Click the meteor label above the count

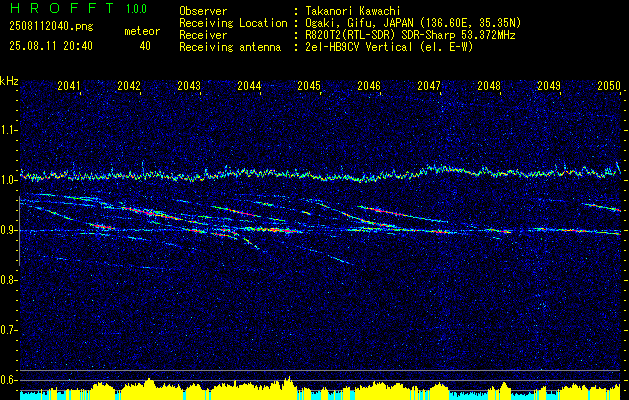tap(142, 31)
